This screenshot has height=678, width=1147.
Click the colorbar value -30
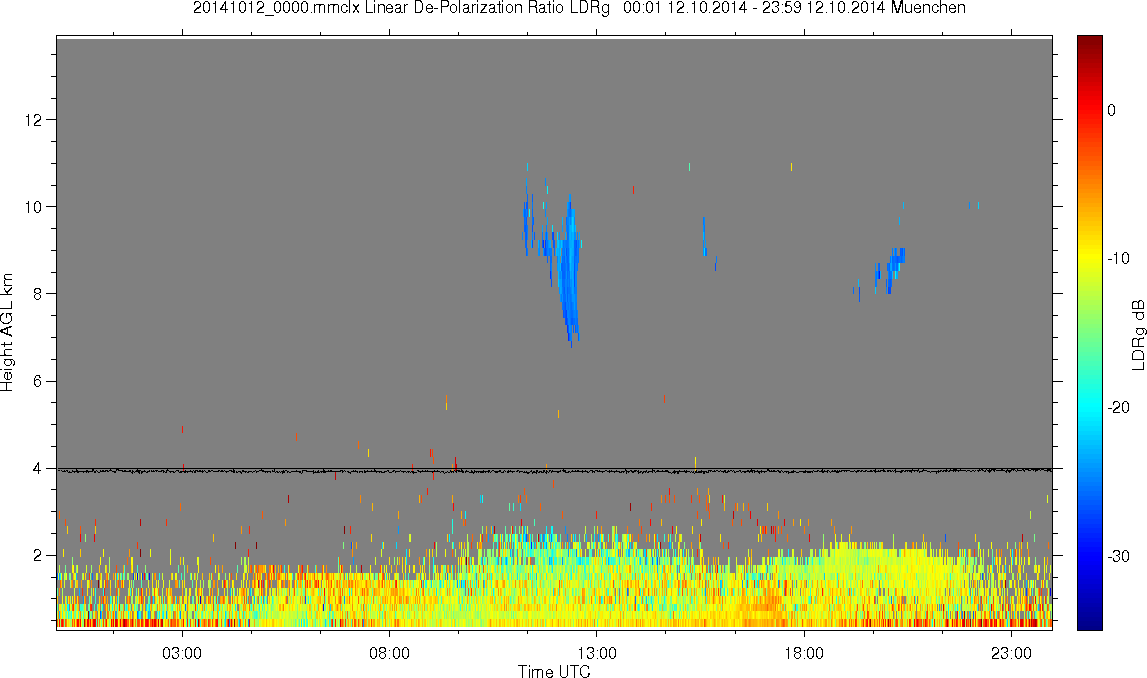click(x=1118, y=556)
